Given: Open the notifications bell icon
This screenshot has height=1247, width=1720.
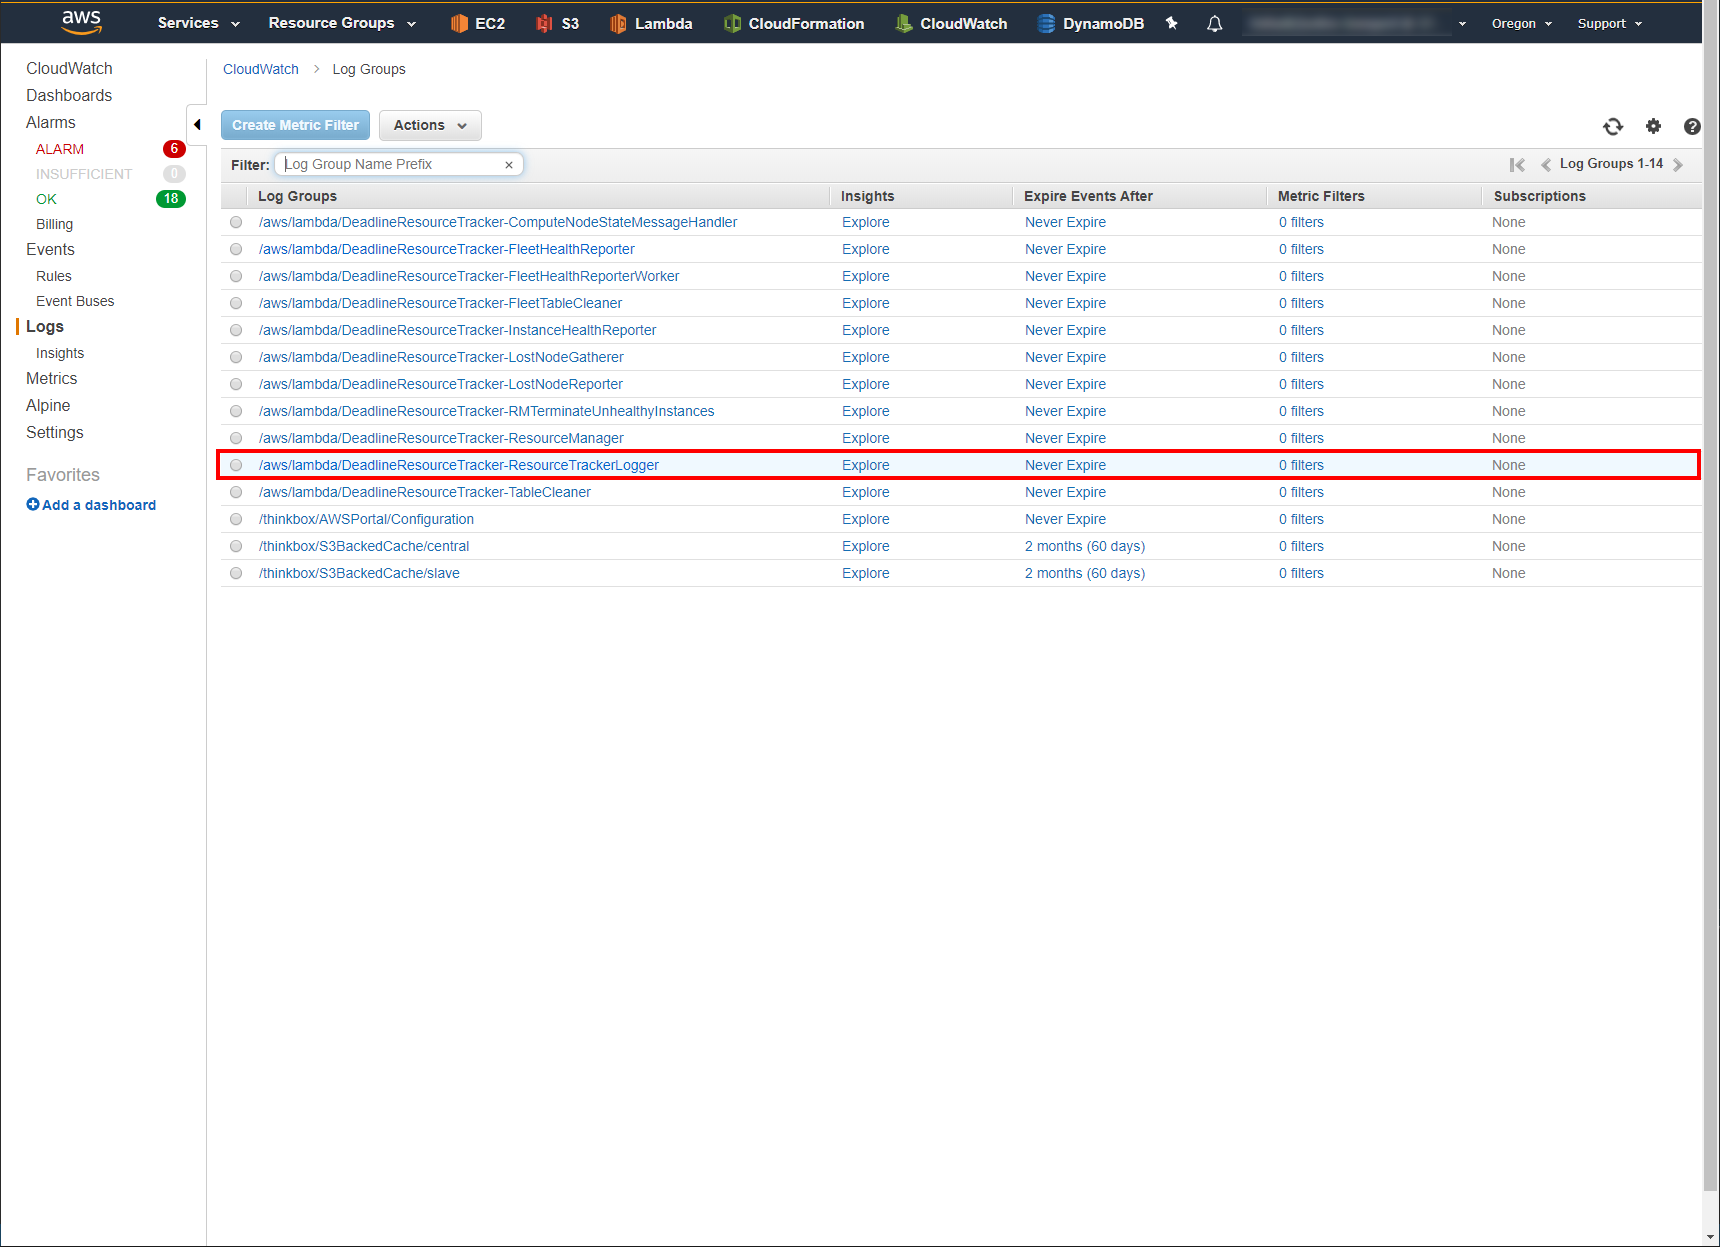Looking at the screenshot, I should tap(1214, 23).
